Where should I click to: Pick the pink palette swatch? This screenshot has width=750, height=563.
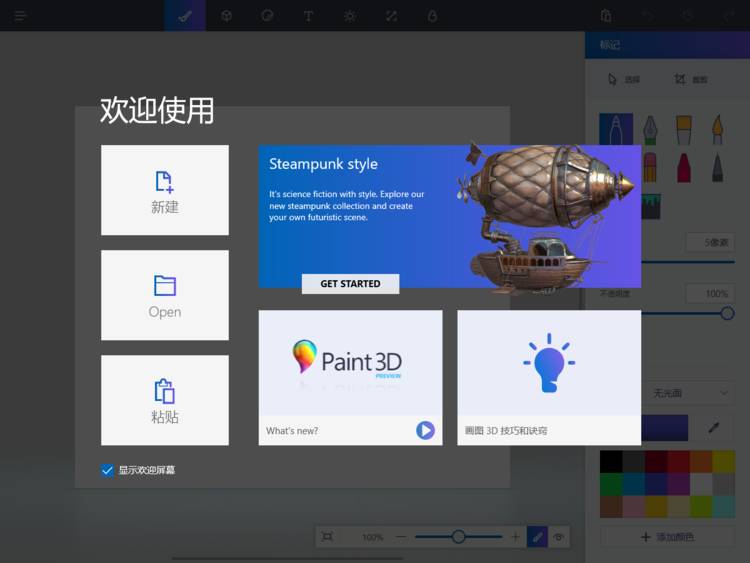633,507
